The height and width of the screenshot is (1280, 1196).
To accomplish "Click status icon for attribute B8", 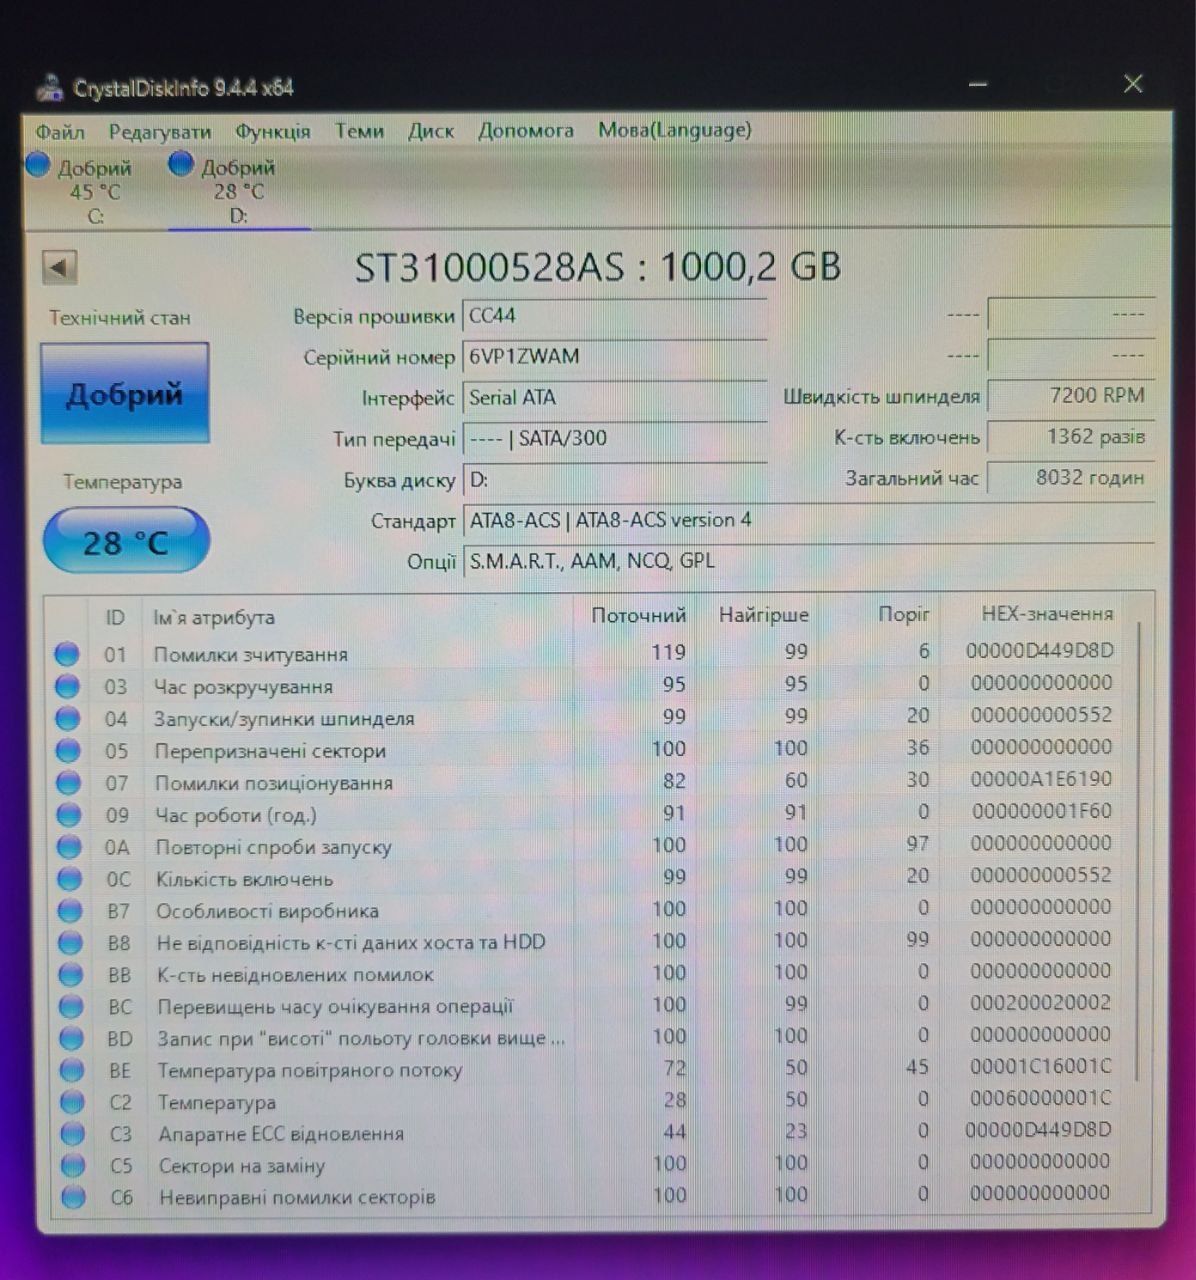I will click(x=70, y=942).
